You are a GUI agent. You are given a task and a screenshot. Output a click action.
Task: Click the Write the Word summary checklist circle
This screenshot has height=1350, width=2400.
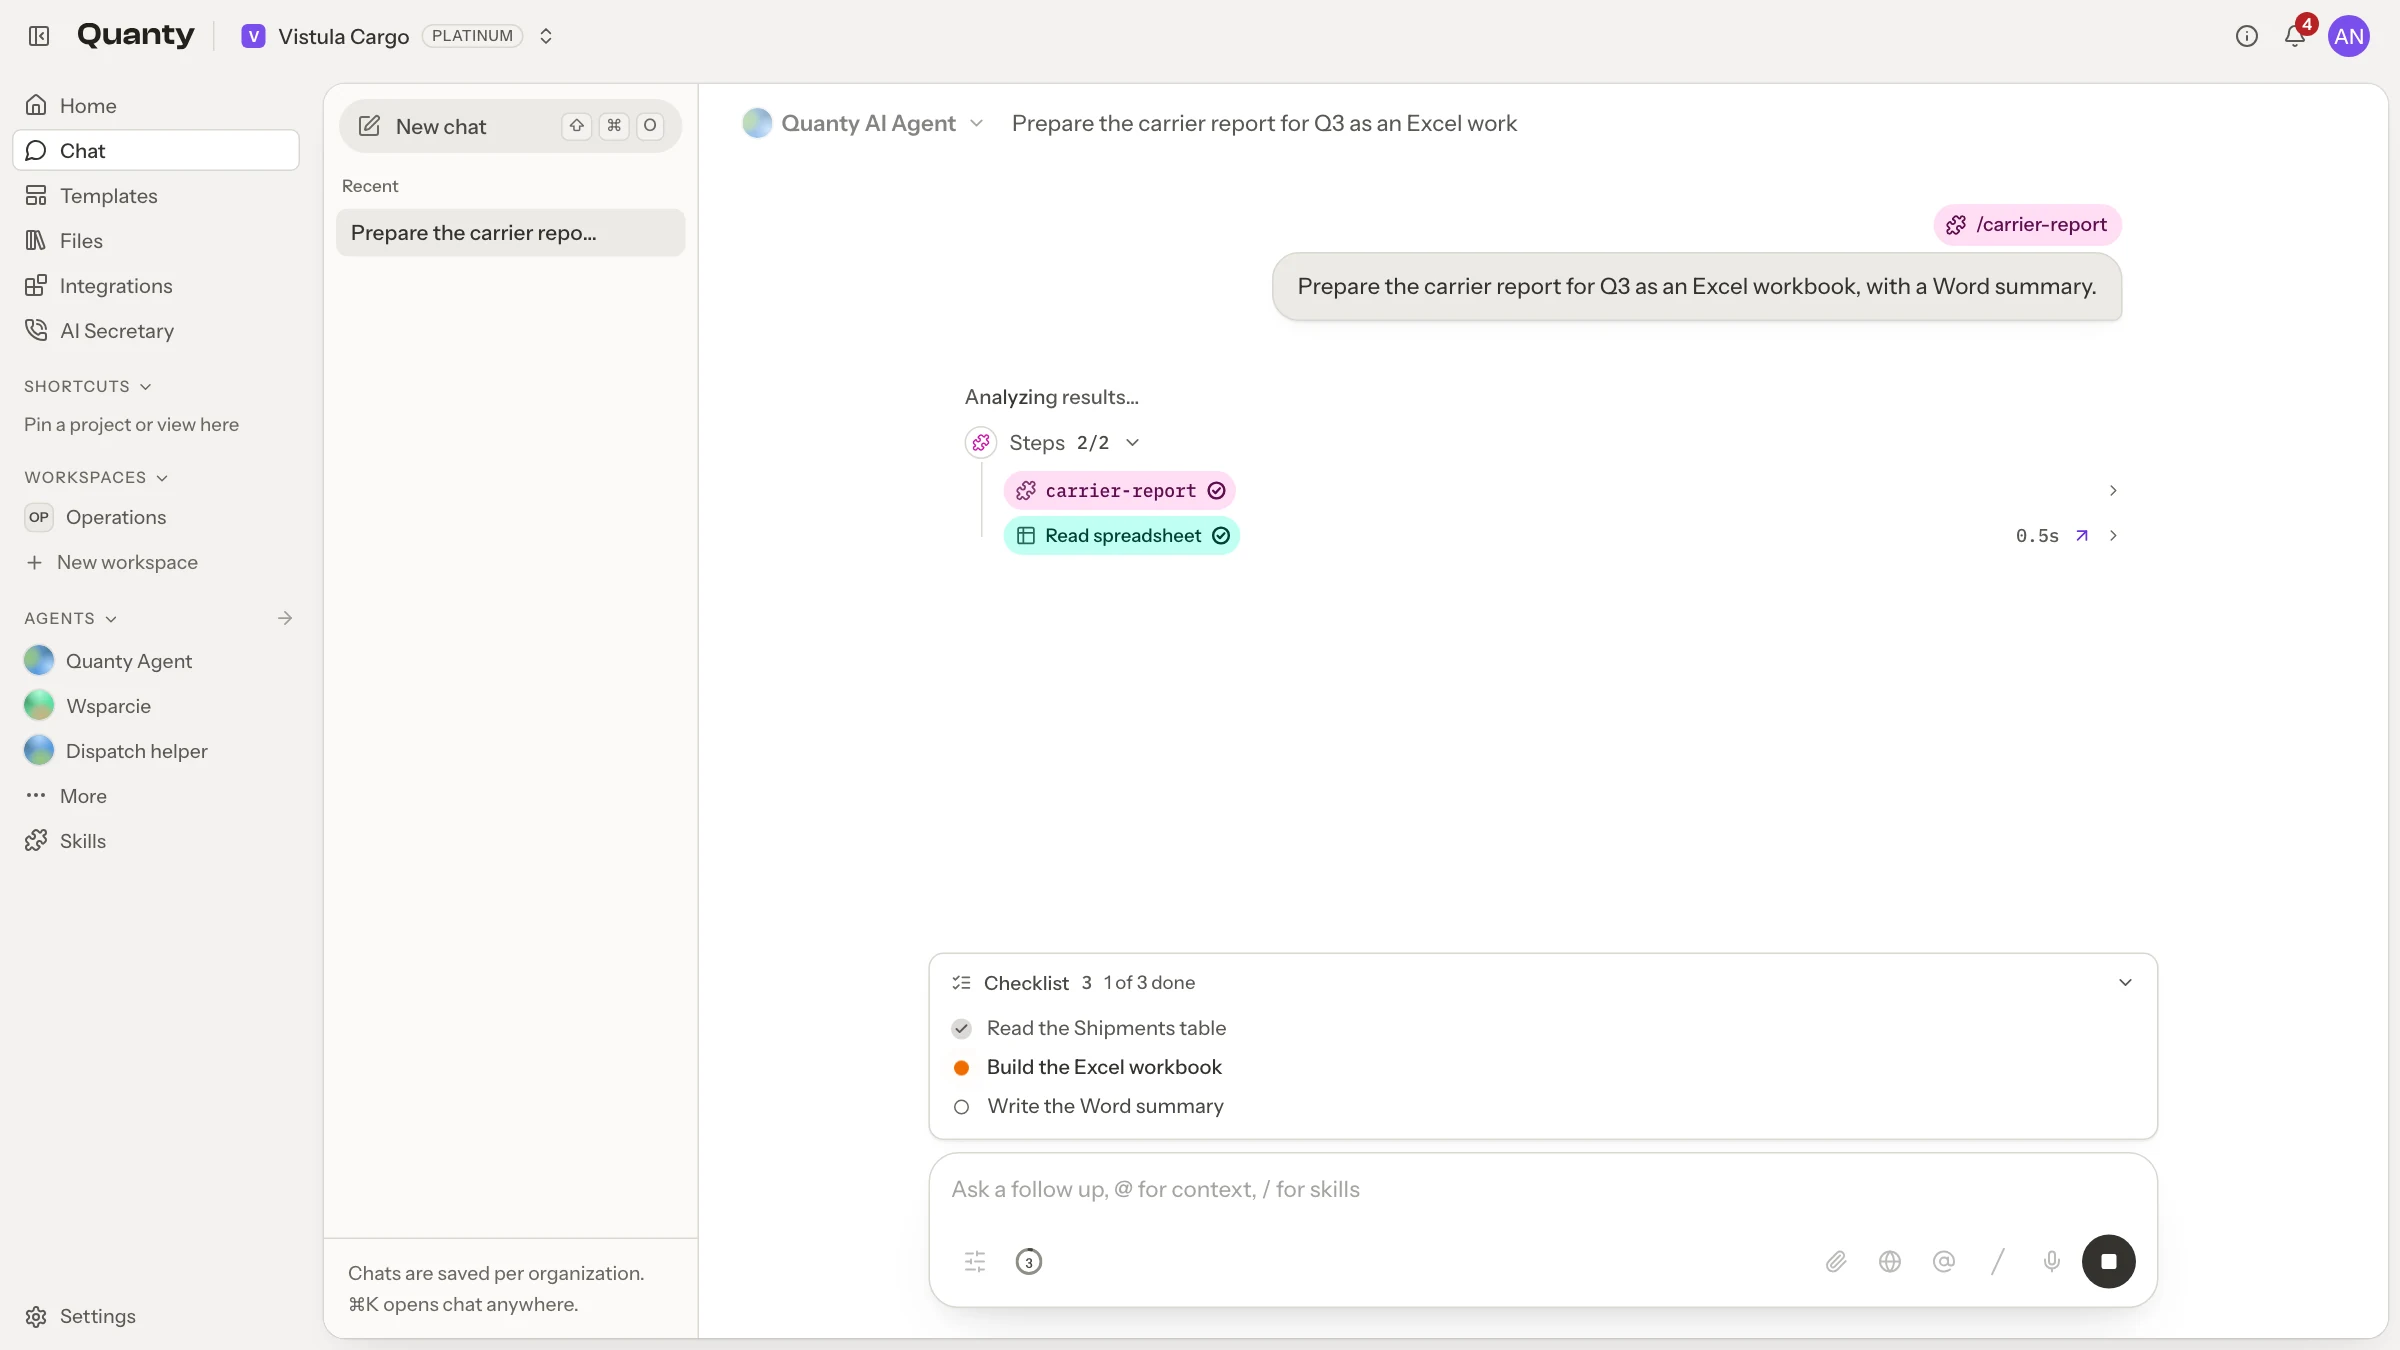tap(961, 1106)
